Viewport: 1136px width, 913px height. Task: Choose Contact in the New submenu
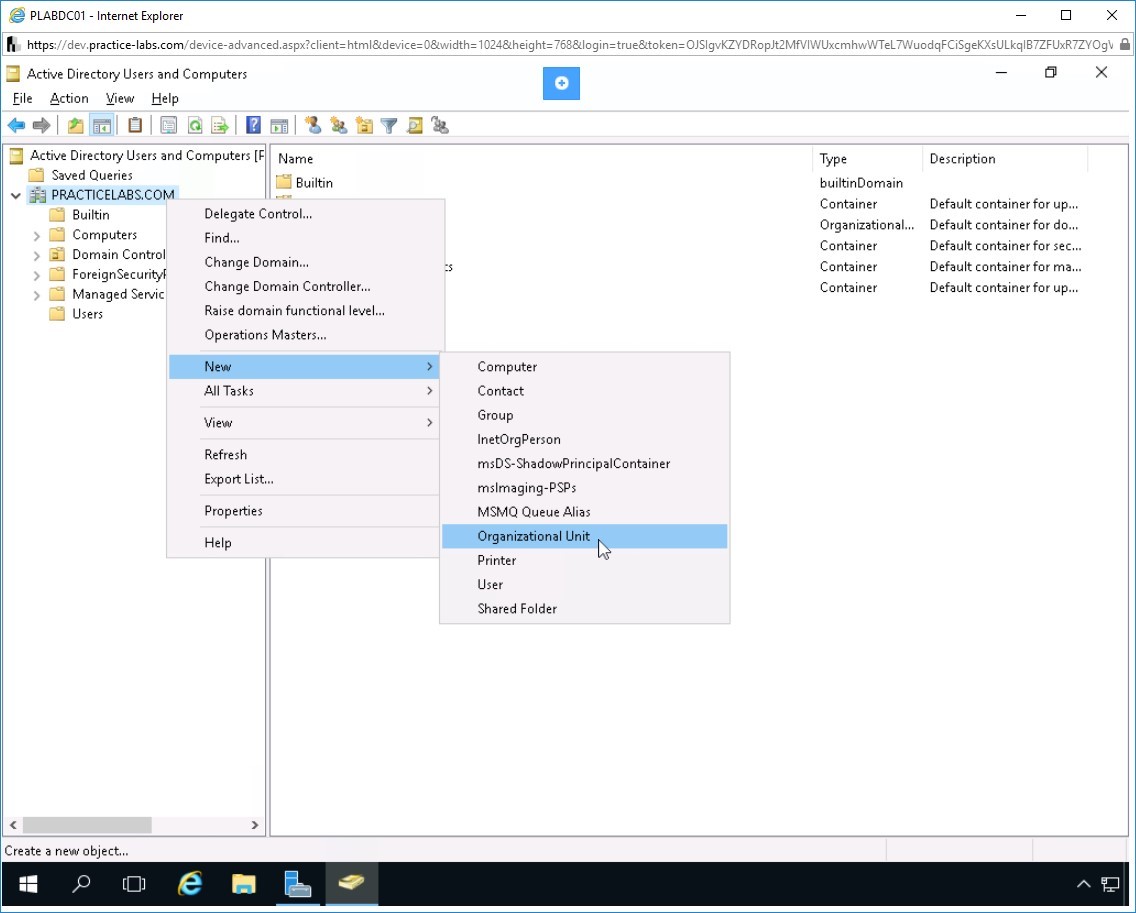585,391
